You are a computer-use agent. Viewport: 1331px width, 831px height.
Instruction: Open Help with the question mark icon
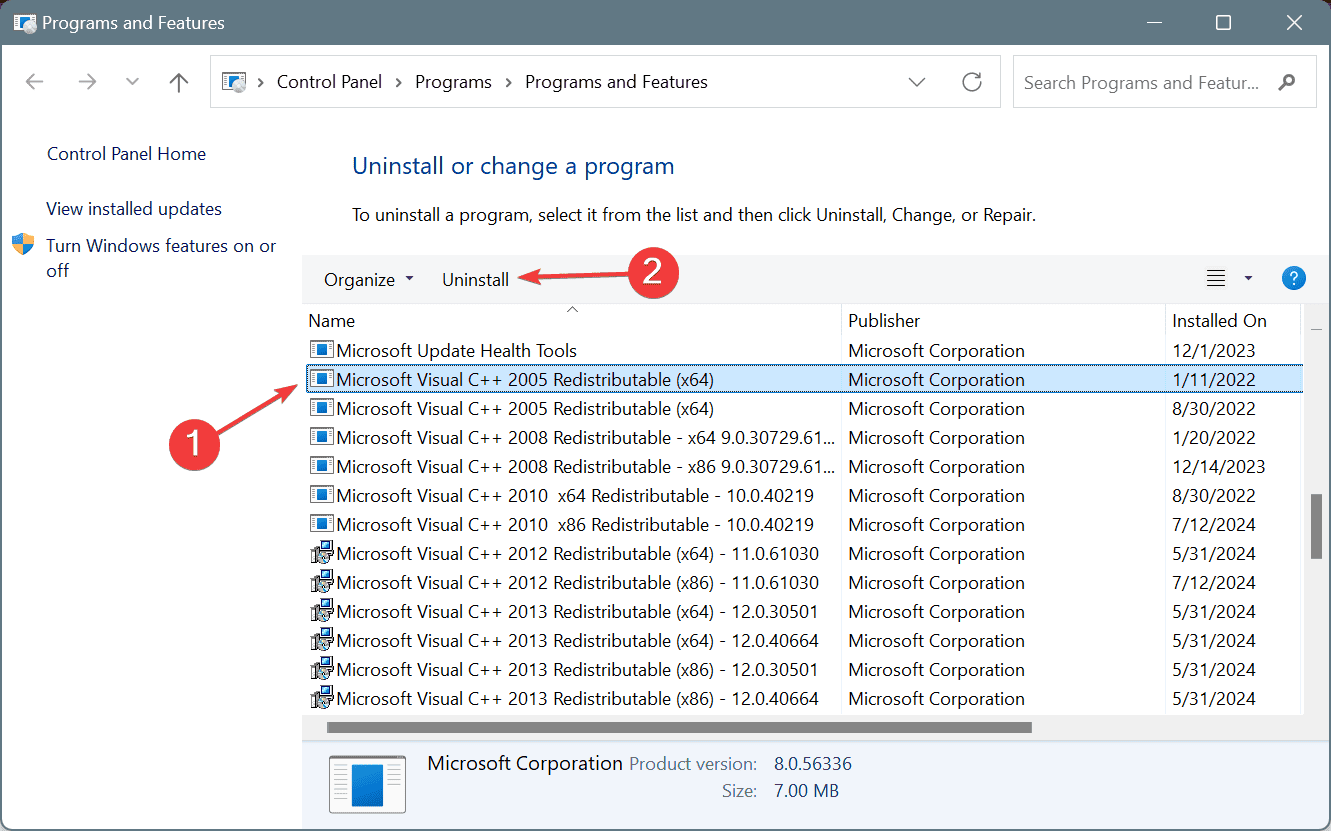[1293, 279]
